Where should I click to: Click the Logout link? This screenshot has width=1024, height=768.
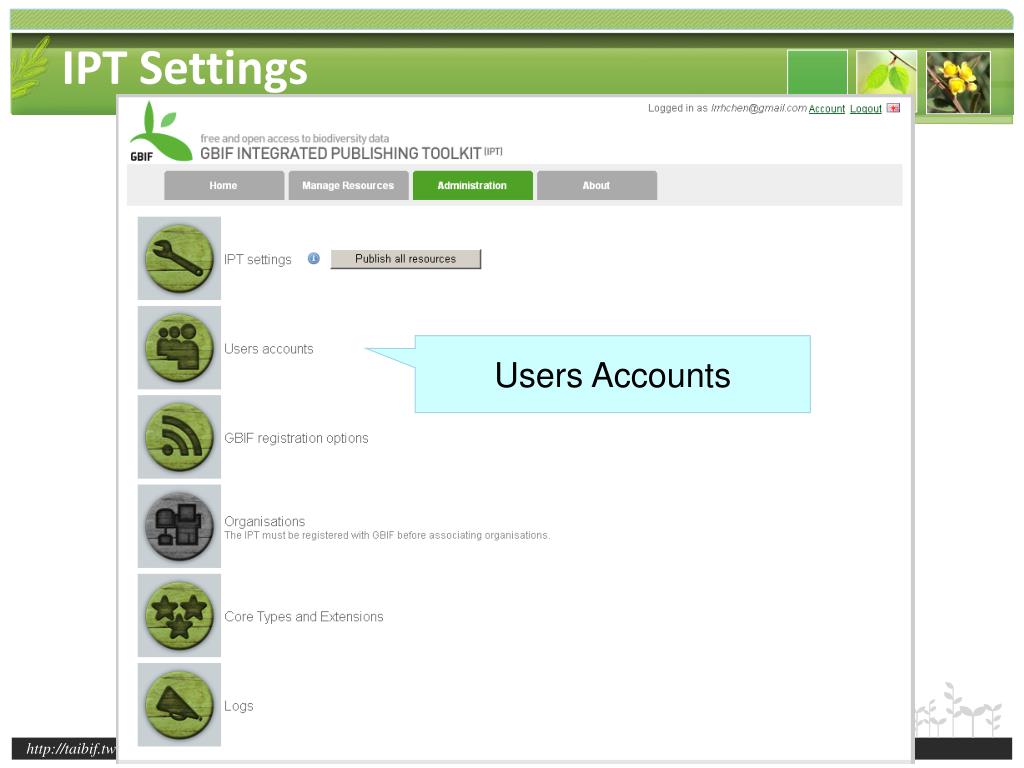click(x=865, y=108)
